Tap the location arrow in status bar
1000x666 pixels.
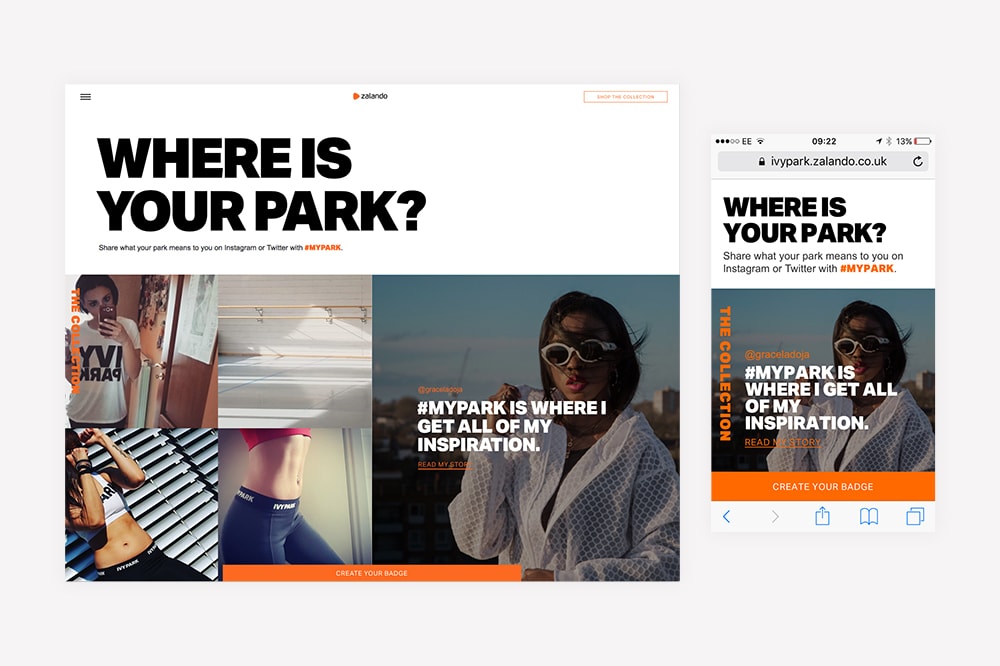point(879,141)
